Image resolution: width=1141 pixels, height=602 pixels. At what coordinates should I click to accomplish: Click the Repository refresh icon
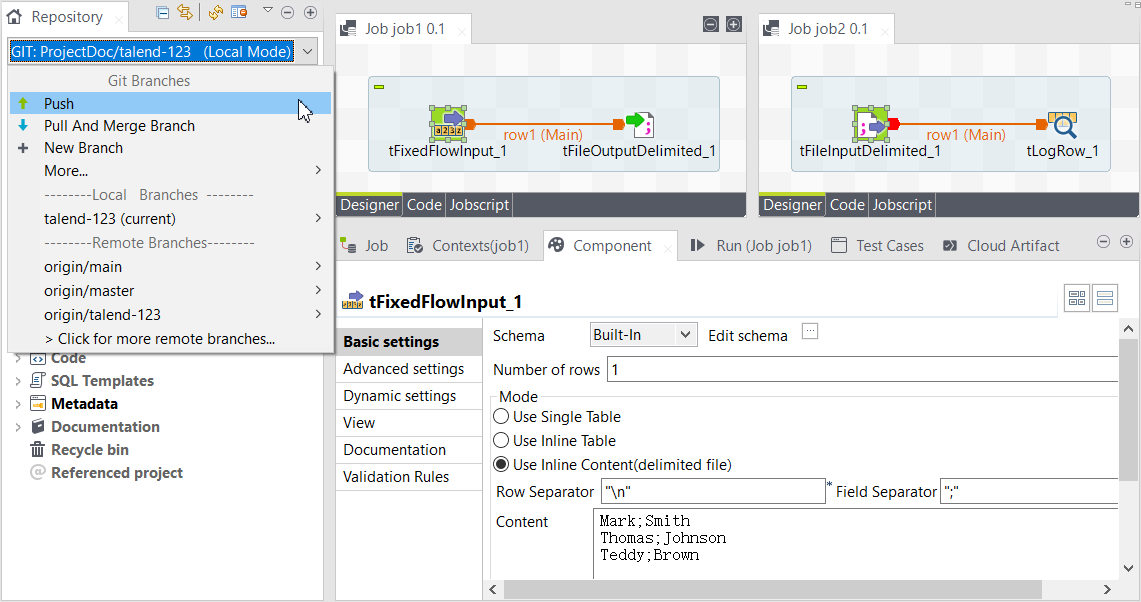coord(215,12)
